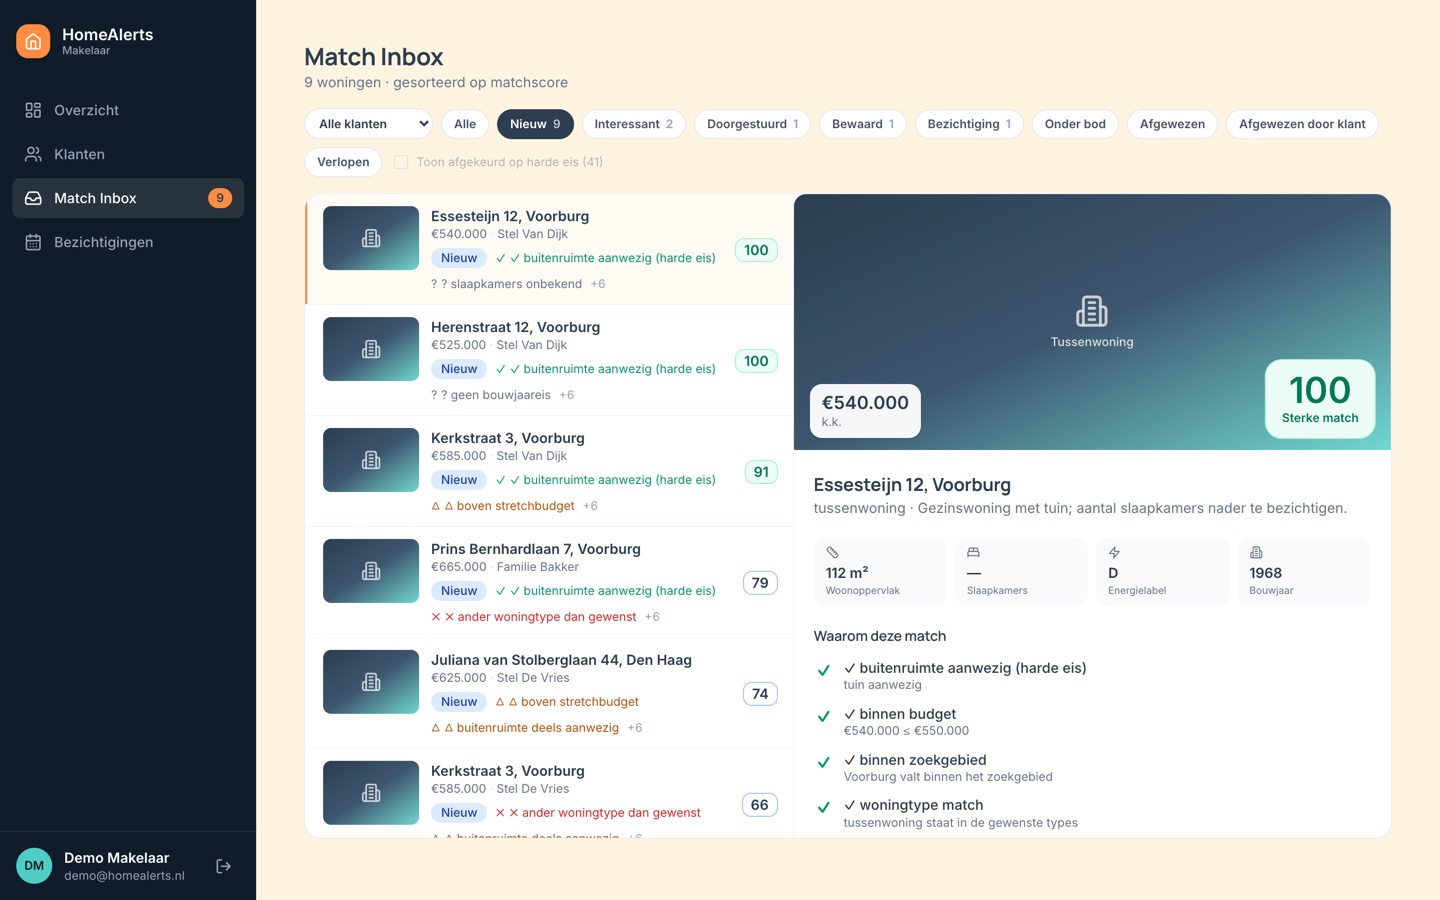The image size is (1440, 900).
Task: Click the Bezichtigingen calendar icon
Action: tap(33, 242)
